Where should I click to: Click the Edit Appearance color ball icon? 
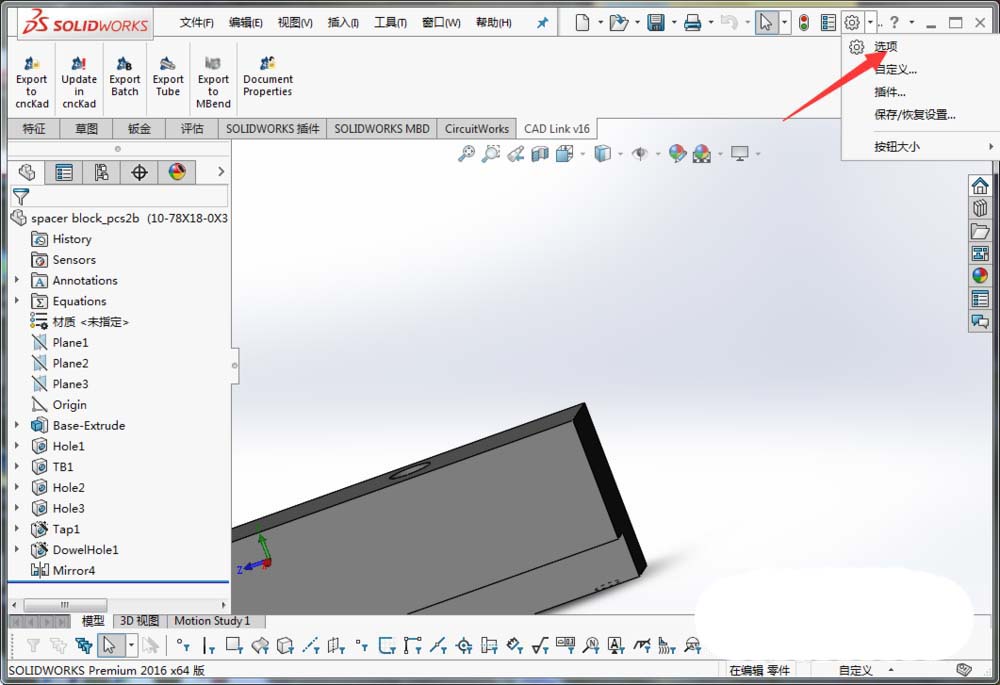click(x=677, y=153)
